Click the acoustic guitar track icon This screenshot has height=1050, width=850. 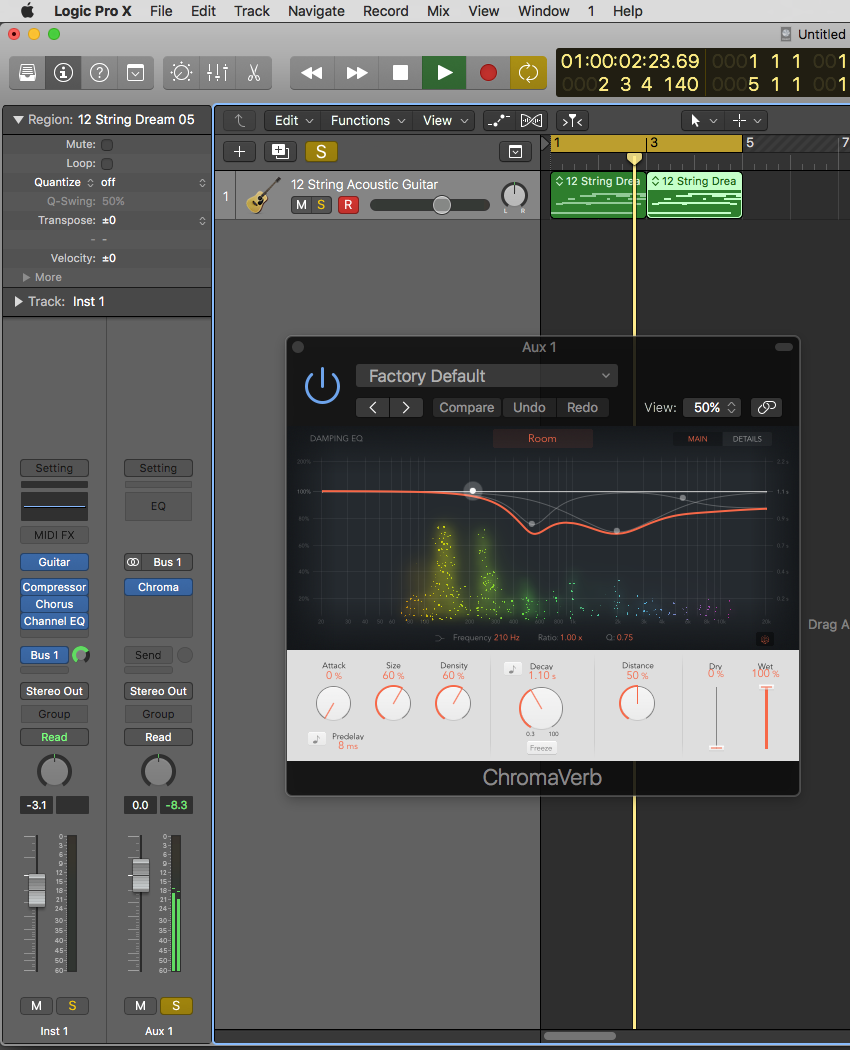point(263,196)
